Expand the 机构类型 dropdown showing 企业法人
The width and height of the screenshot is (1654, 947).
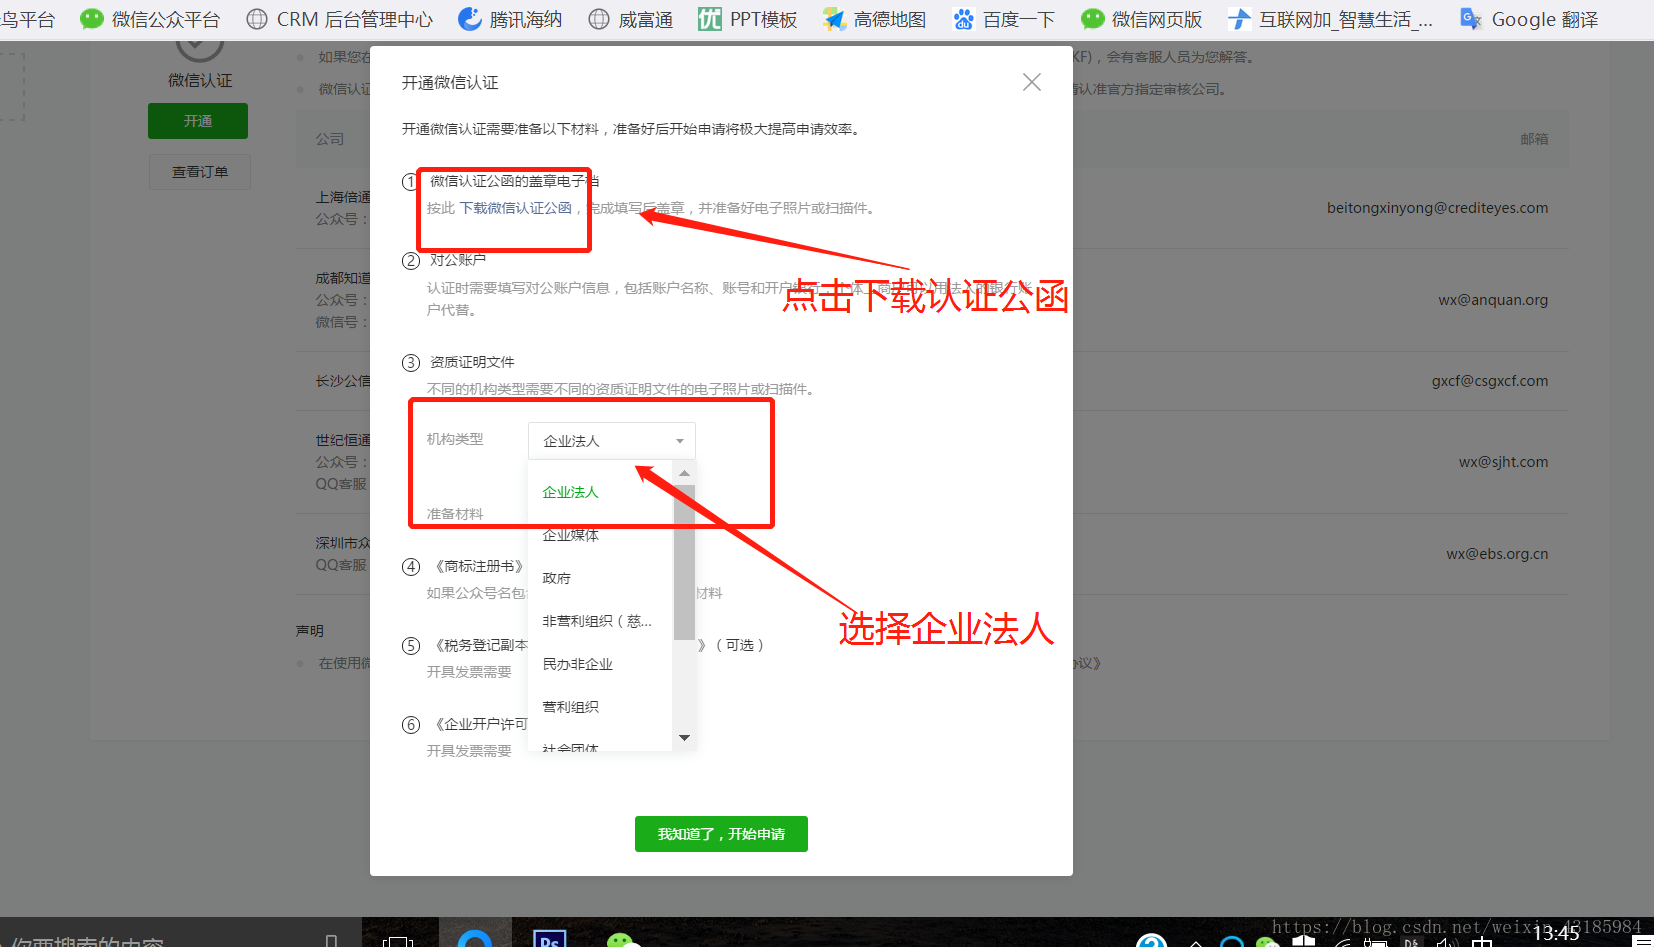click(611, 441)
